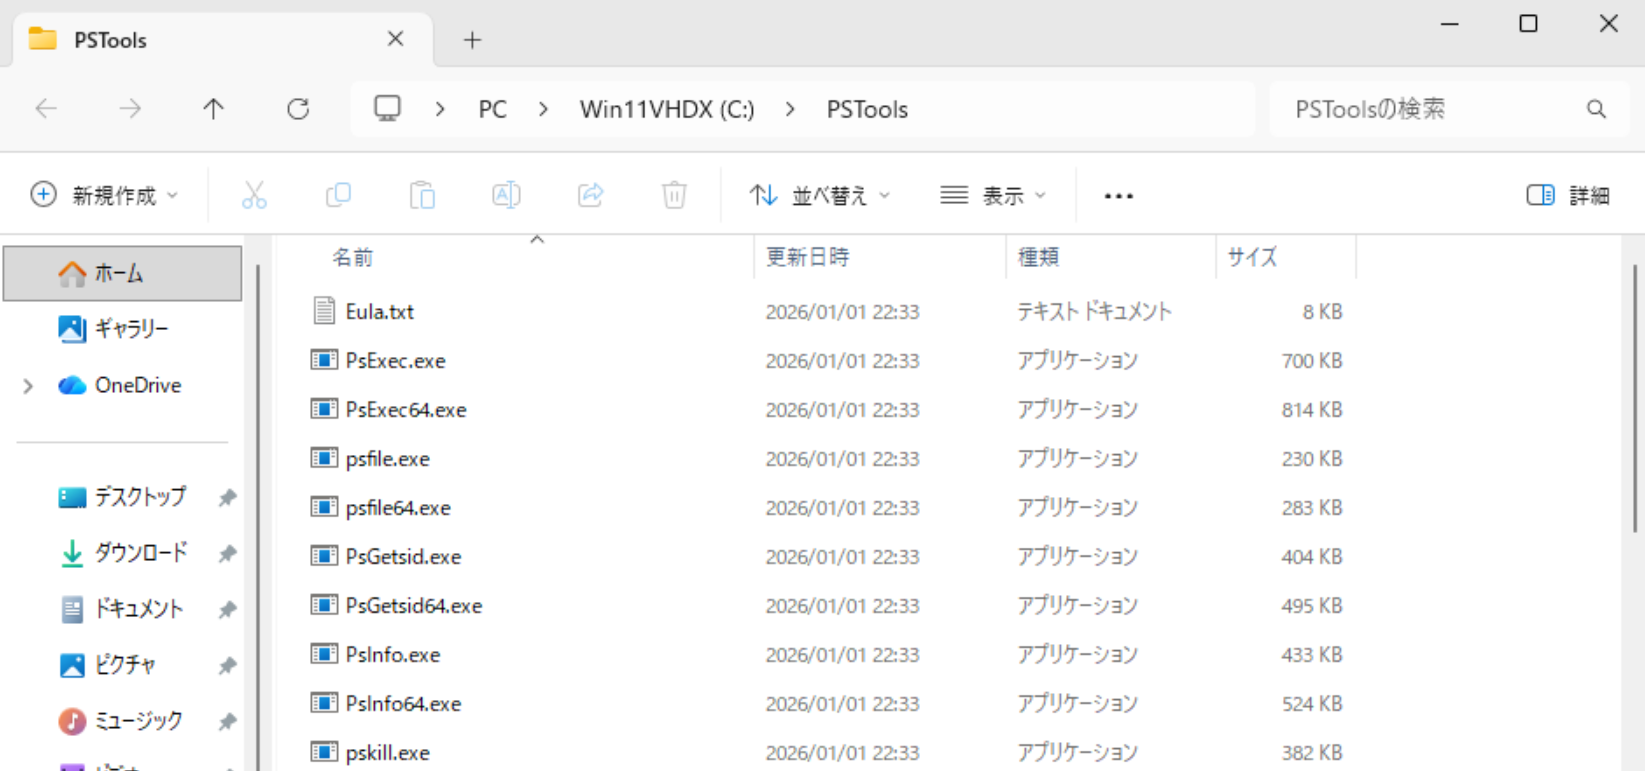Click the file list vertical scrollbar
The height and width of the screenshot is (771, 1645).
(x=1636, y=400)
